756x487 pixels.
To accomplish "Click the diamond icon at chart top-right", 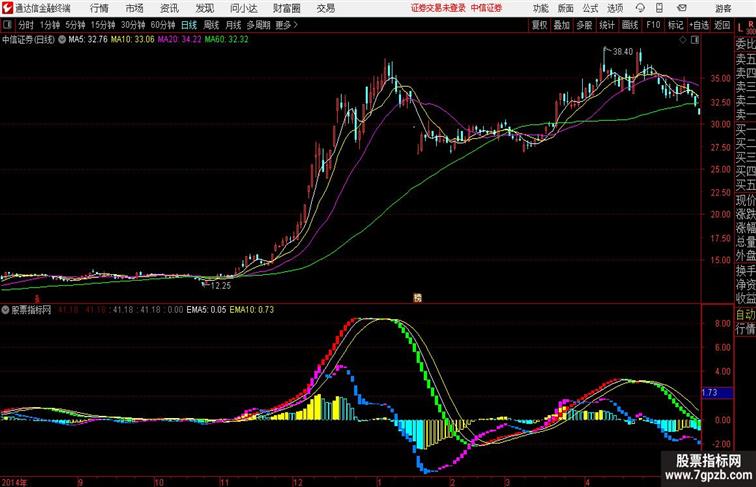I will [x=683, y=40].
